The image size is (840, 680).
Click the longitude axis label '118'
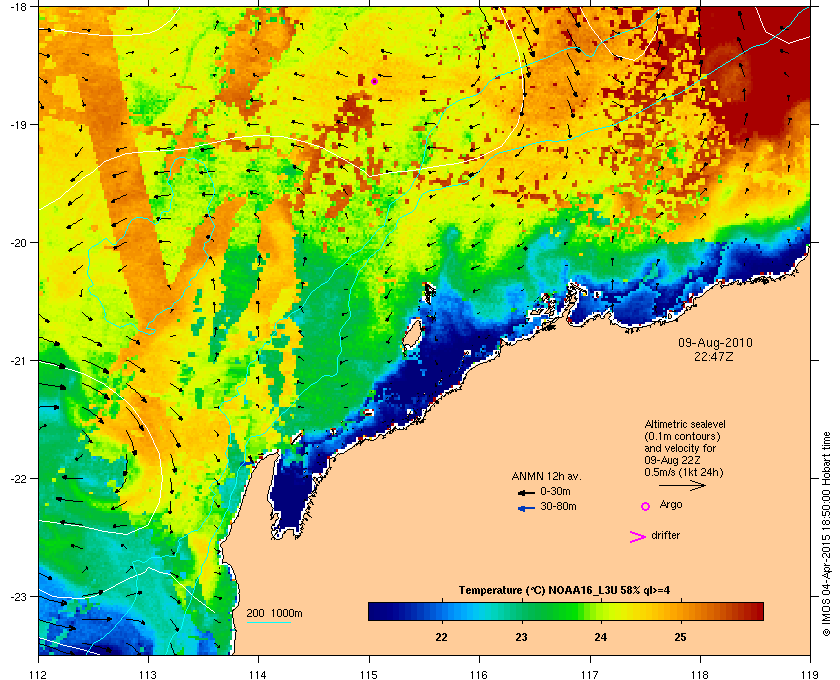click(700, 674)
